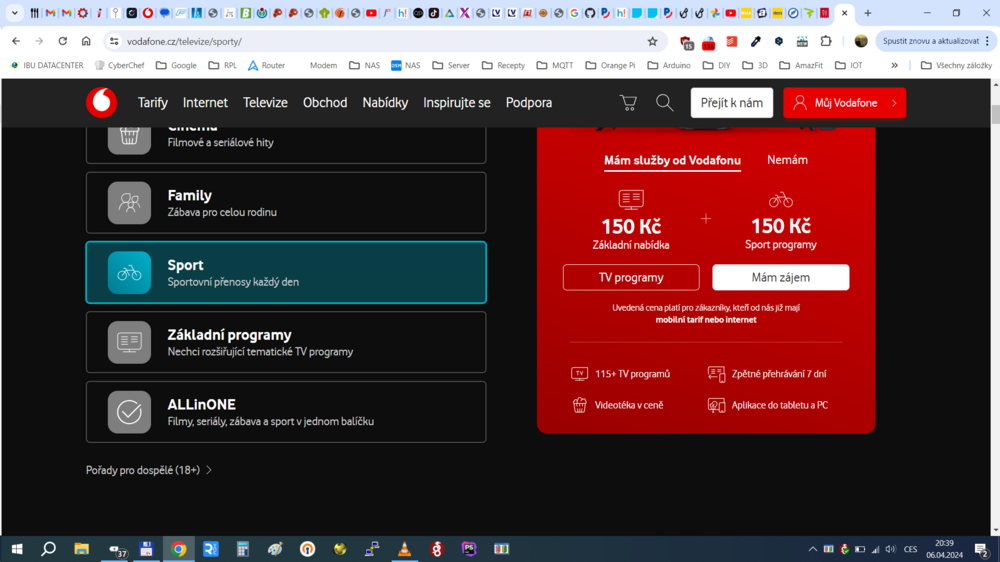Viewport: 1000px width, 562px height.
Task: Open Chrome extensions puzzle icon
Action: click(x=826, y=41)
